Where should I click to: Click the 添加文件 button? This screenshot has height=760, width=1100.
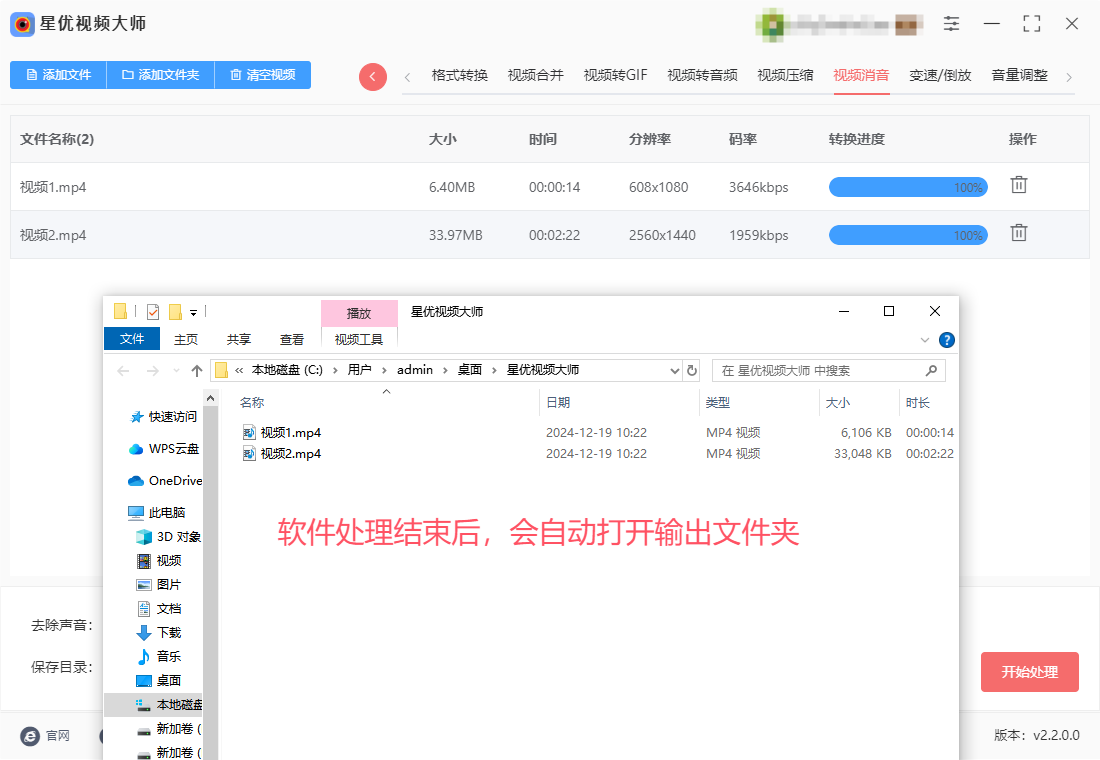pos(58,75)
